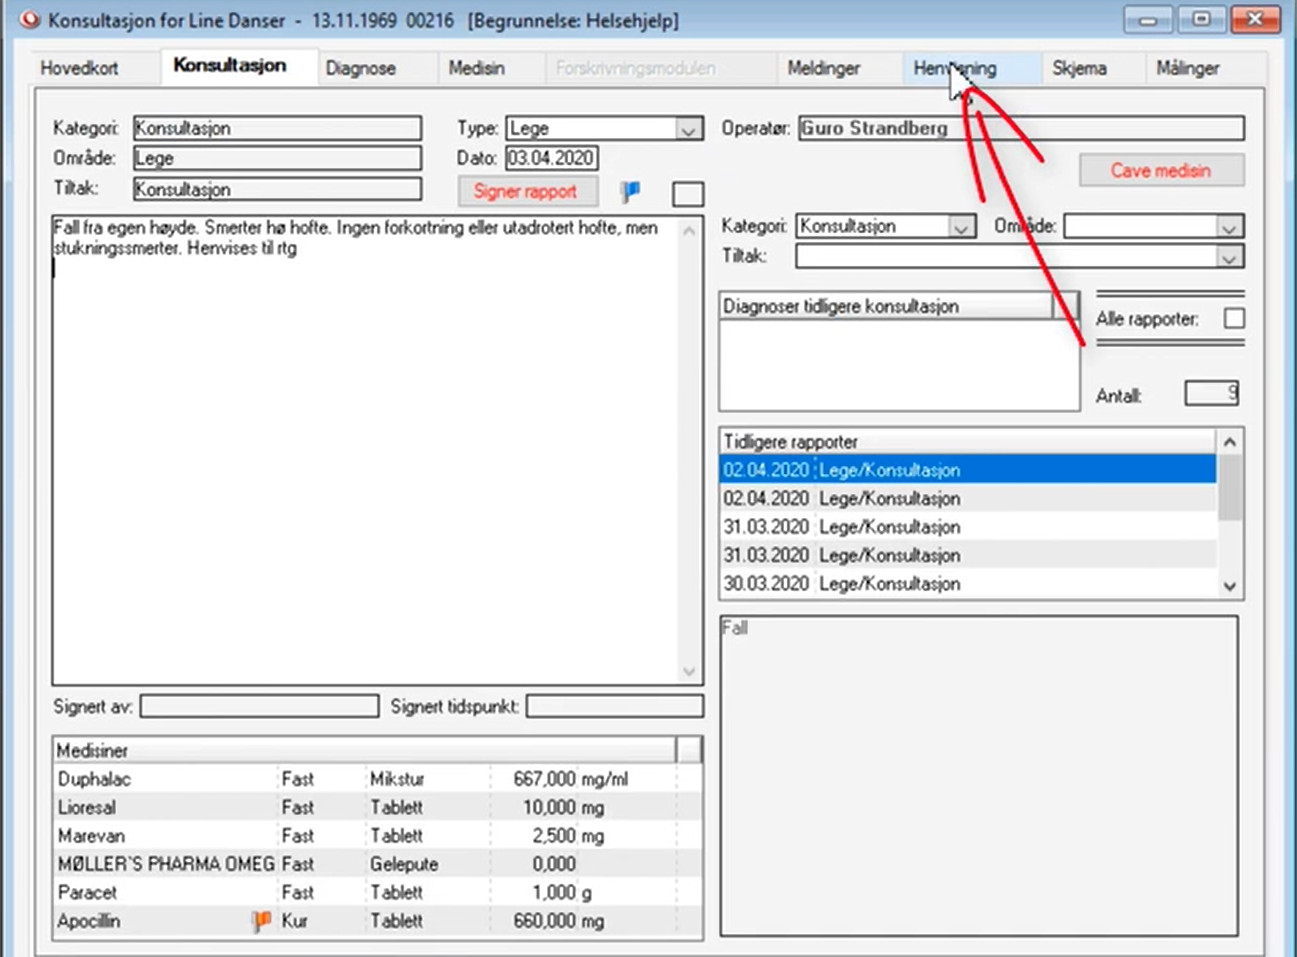Click the Signert av field
Screen dimensions: 1297x957
coord(260,707)
